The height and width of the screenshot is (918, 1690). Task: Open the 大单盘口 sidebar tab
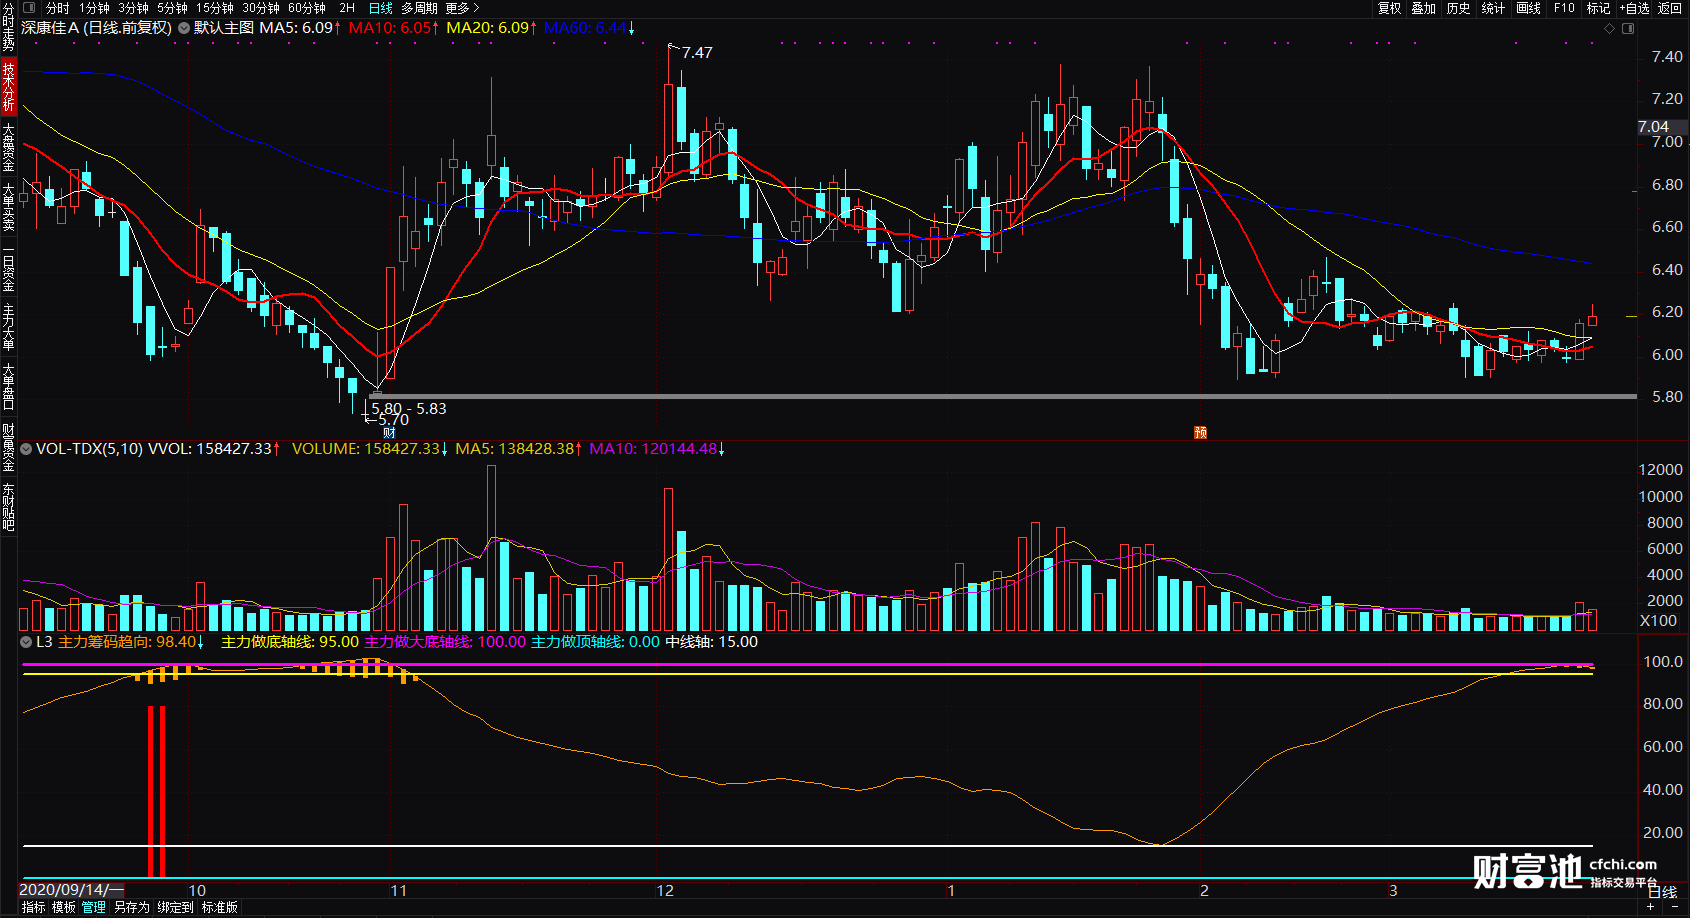point(8,387)
